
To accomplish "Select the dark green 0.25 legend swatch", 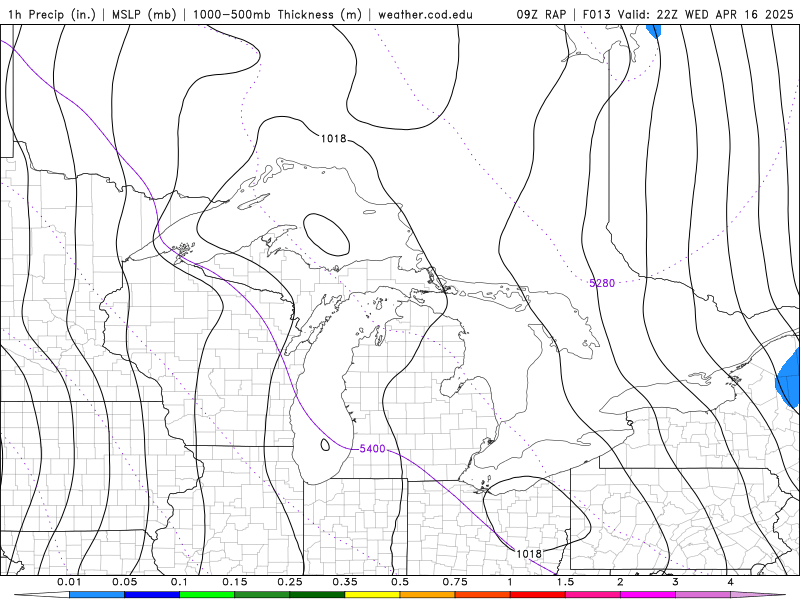I will pyautogui.click(x=317, y=595).
